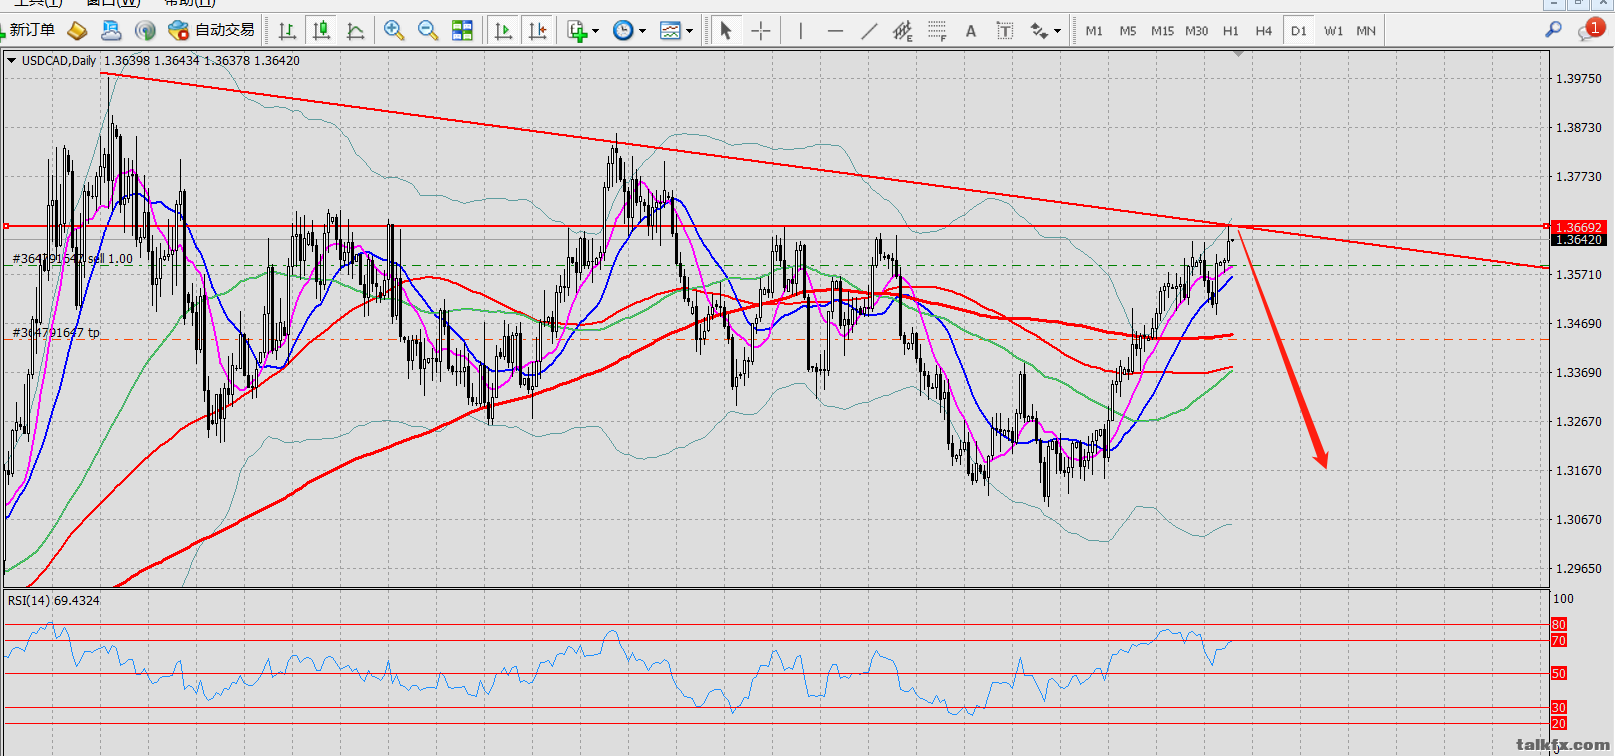The height and width of the screenshot is (756, 1615).
Task: Switch to MN timeframe
Action: click(1366, 31)
